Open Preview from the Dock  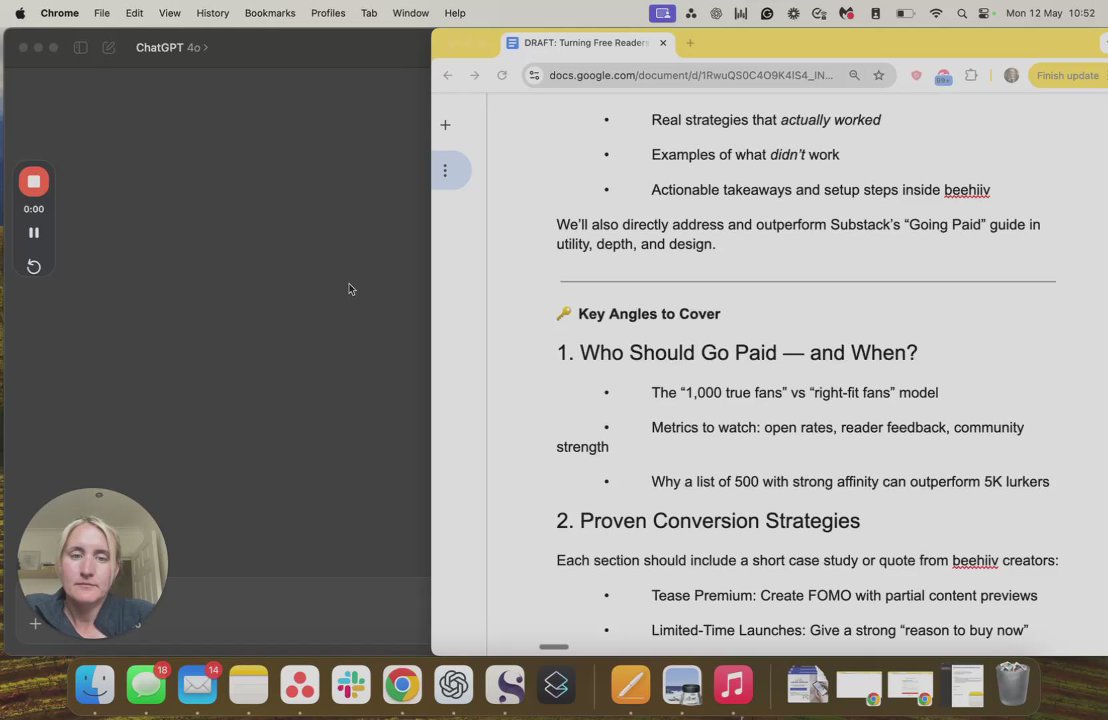[x=682, y=685]
